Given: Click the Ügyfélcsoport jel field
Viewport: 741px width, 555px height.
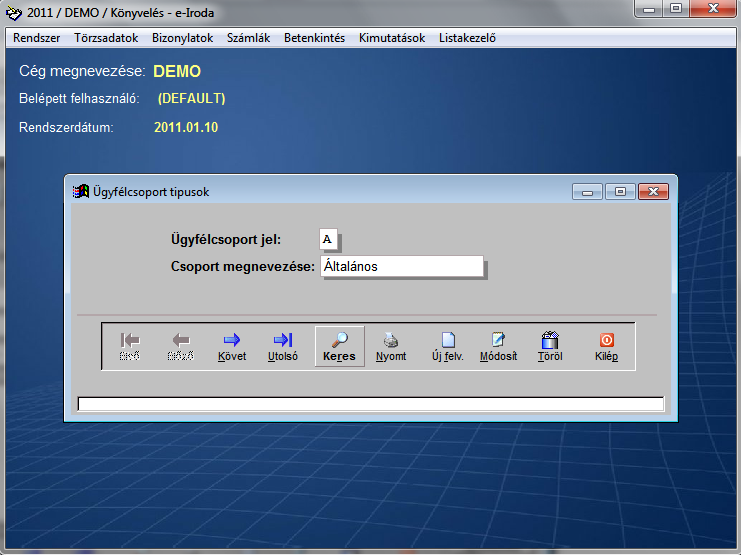Looking at the screenshot, I should 329,240.
